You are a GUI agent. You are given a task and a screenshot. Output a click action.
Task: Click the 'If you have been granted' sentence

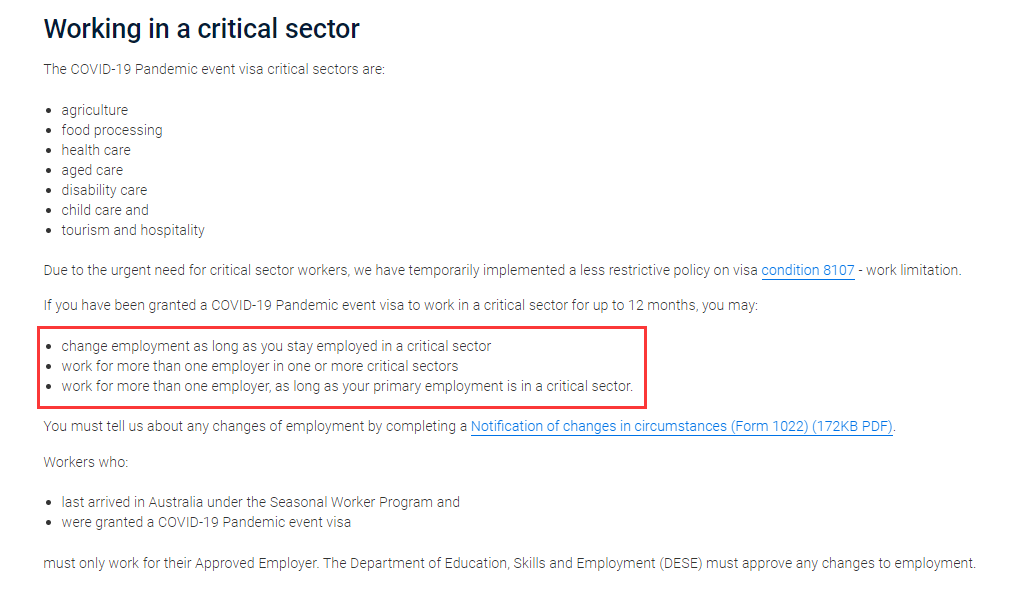tap(400, 305)
